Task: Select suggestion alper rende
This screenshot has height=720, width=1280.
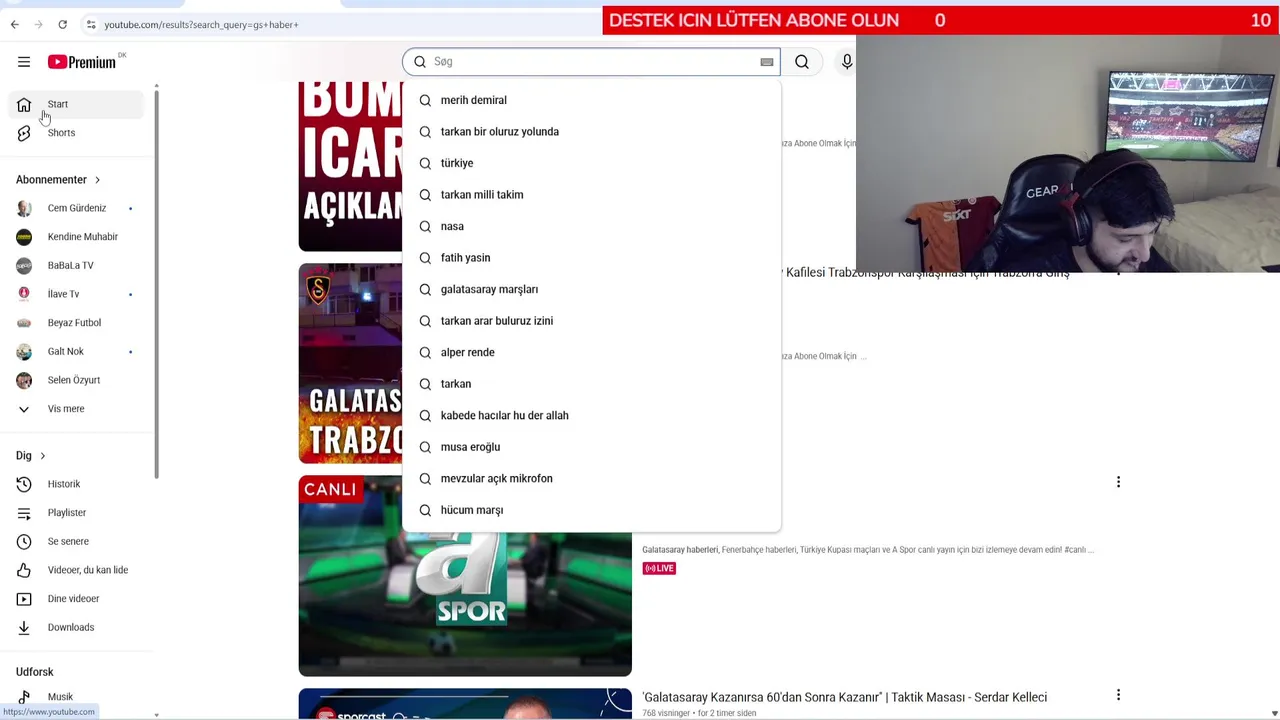Action: [591, 352]
